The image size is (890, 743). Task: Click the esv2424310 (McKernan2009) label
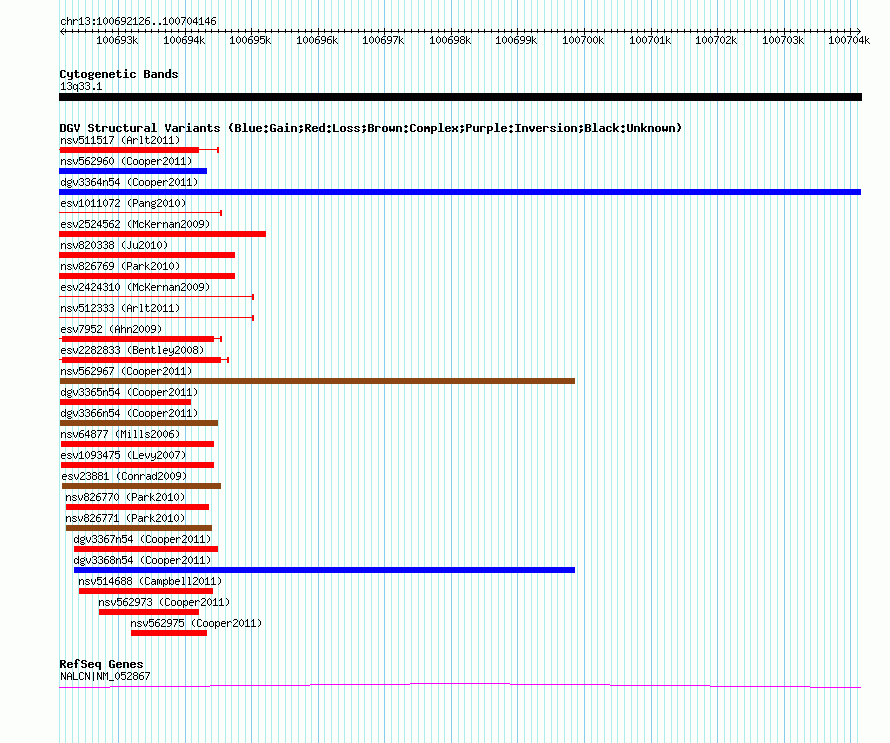coord(135,287)
